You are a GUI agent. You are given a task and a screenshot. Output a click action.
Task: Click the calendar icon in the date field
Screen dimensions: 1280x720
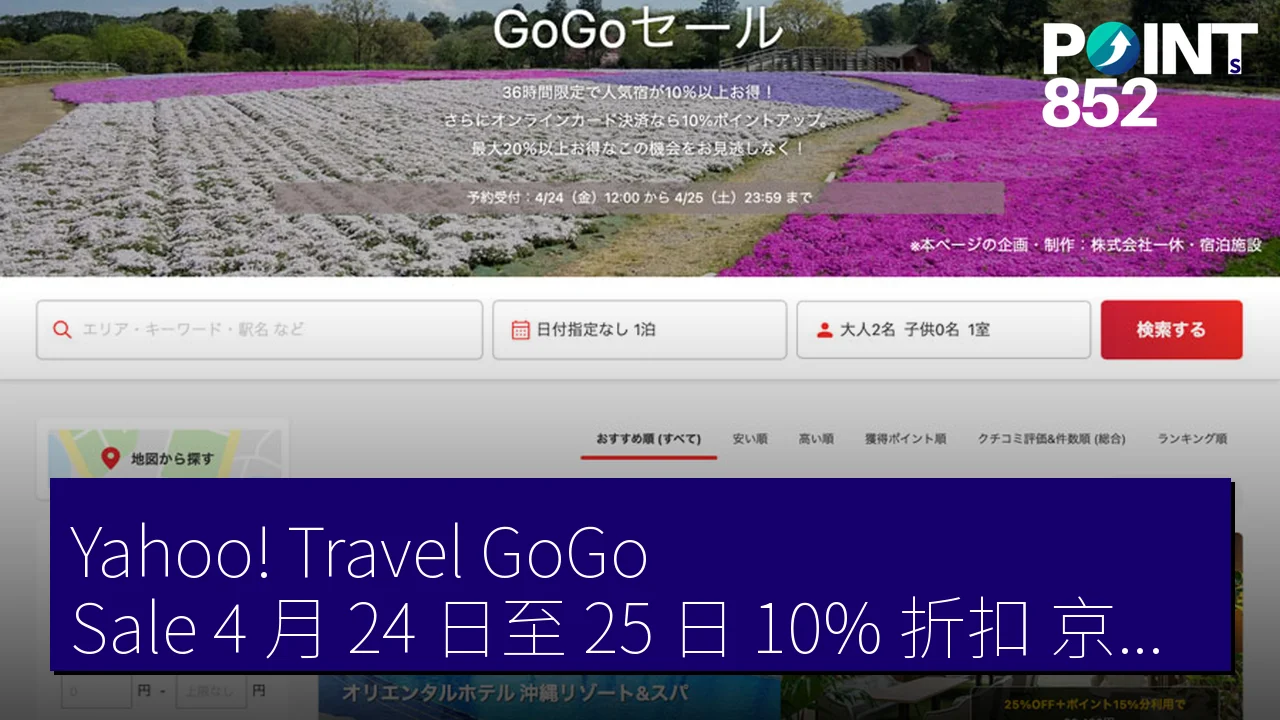[520, 330]
